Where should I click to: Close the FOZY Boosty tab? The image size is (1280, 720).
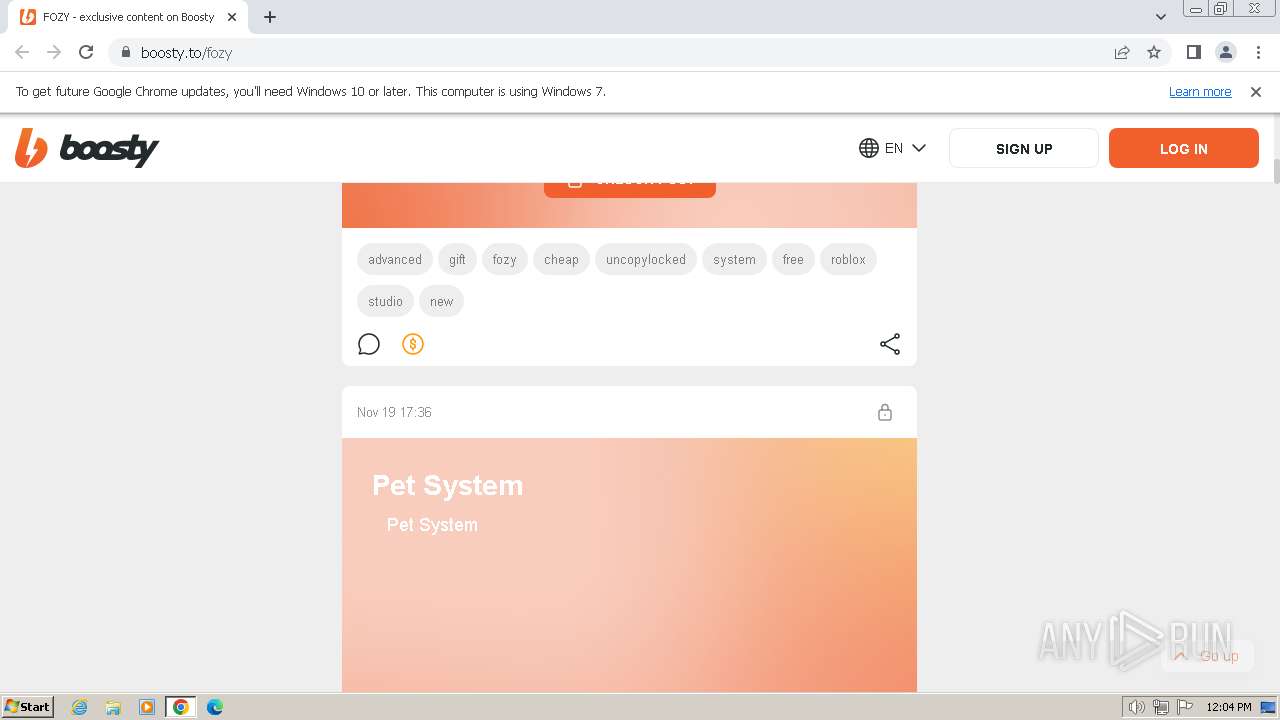(x=233, y=17)
